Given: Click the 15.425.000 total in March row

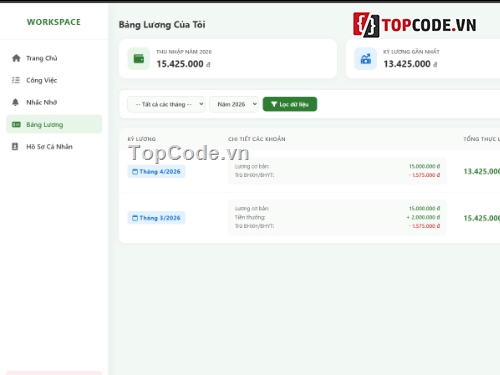Looking at the screenshot, I should pyautogui.click(x=482, y=218).
